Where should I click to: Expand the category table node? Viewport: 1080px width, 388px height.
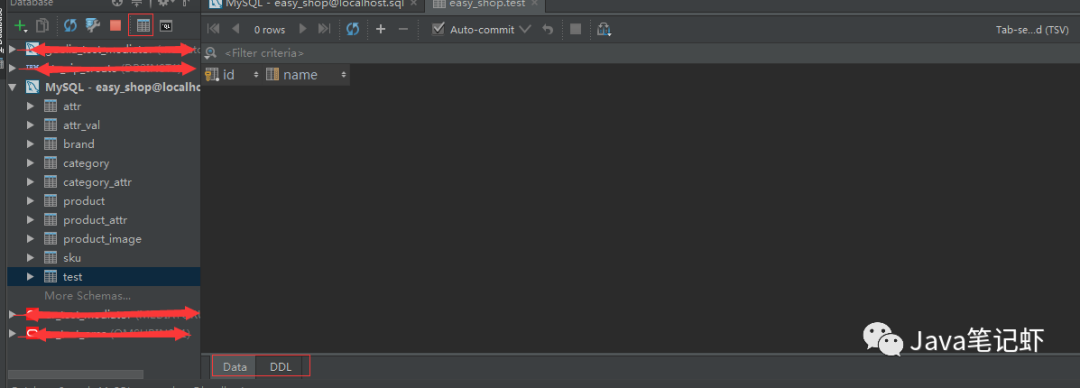(x=30, y=163)
